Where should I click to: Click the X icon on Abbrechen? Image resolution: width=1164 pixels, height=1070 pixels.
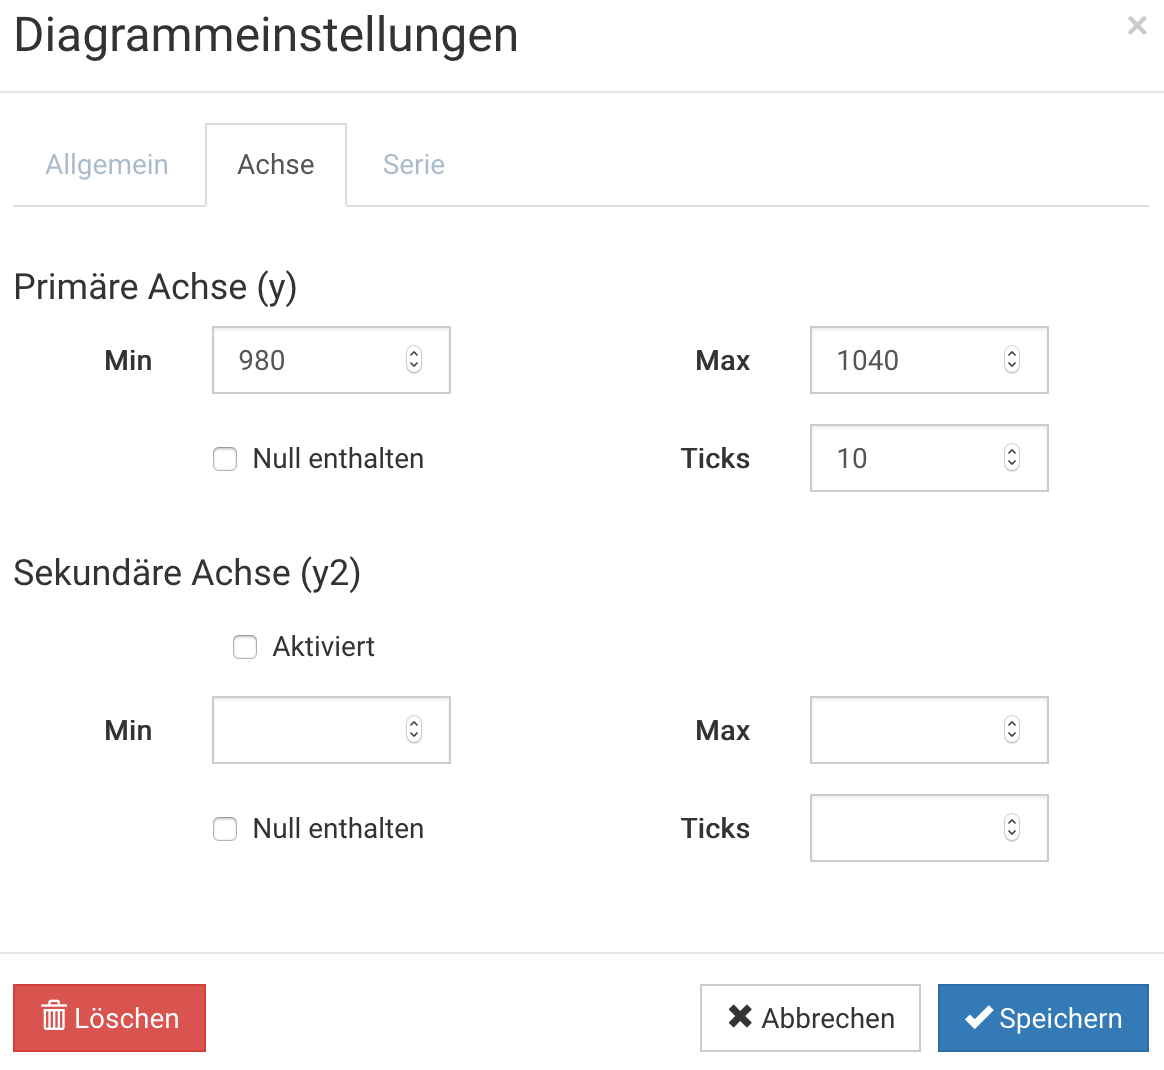pos(740,1017)
